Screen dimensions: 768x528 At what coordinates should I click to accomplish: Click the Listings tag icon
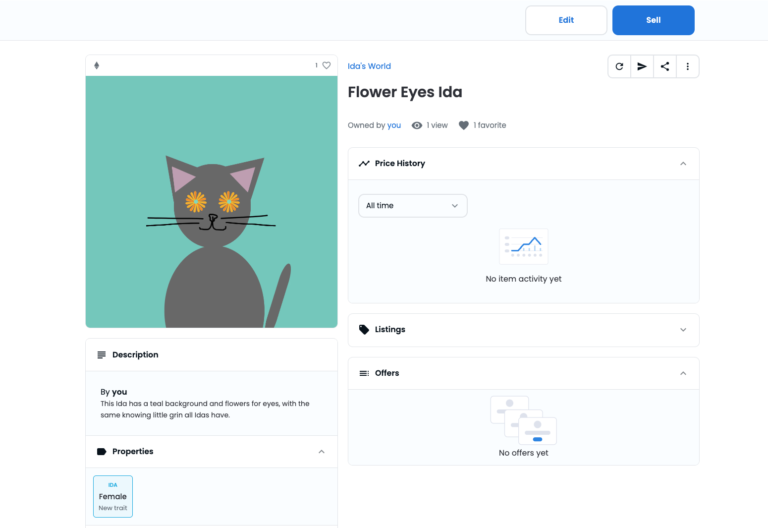pos(364,330)
